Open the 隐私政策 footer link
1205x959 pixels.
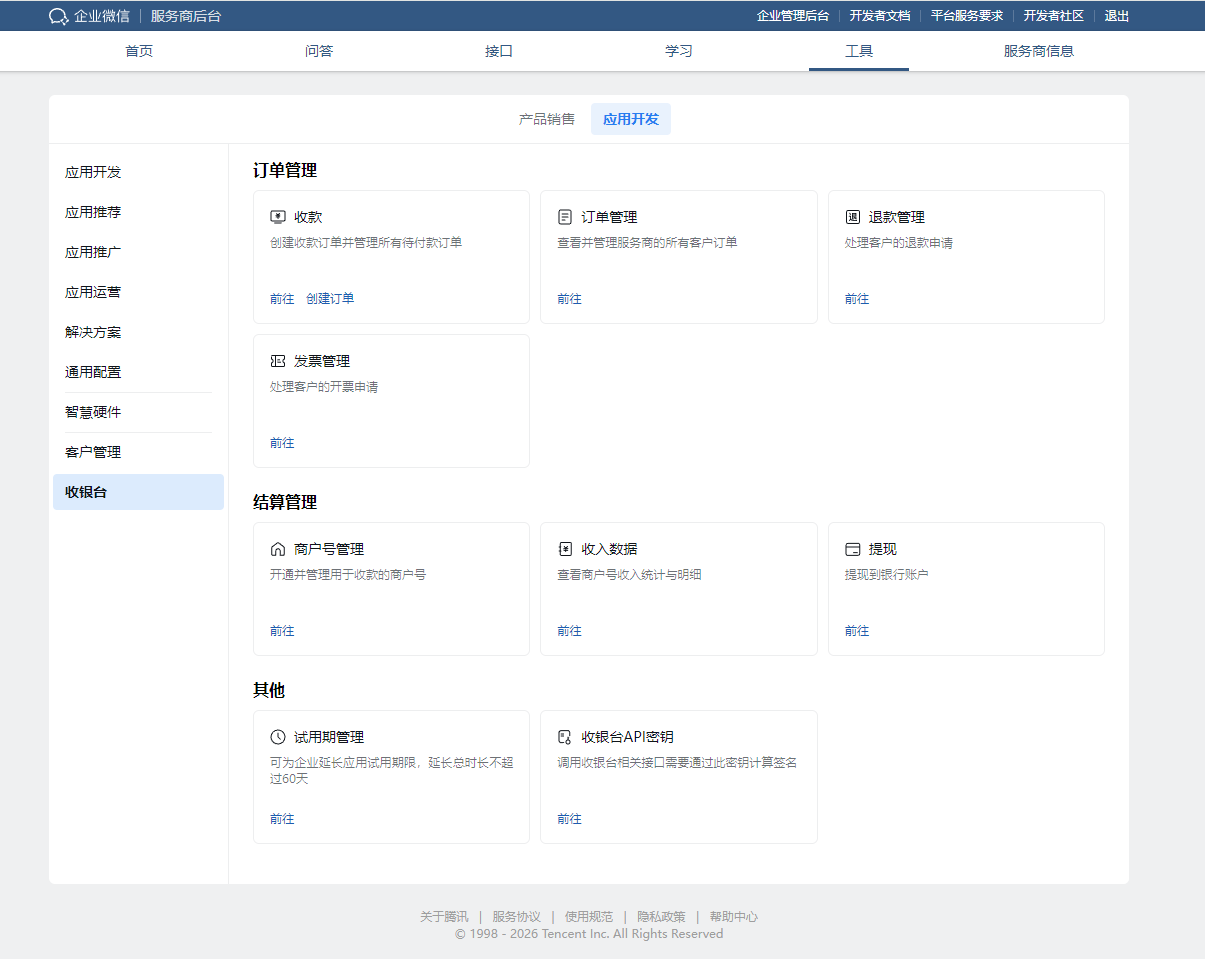click(x=661, y=917)
